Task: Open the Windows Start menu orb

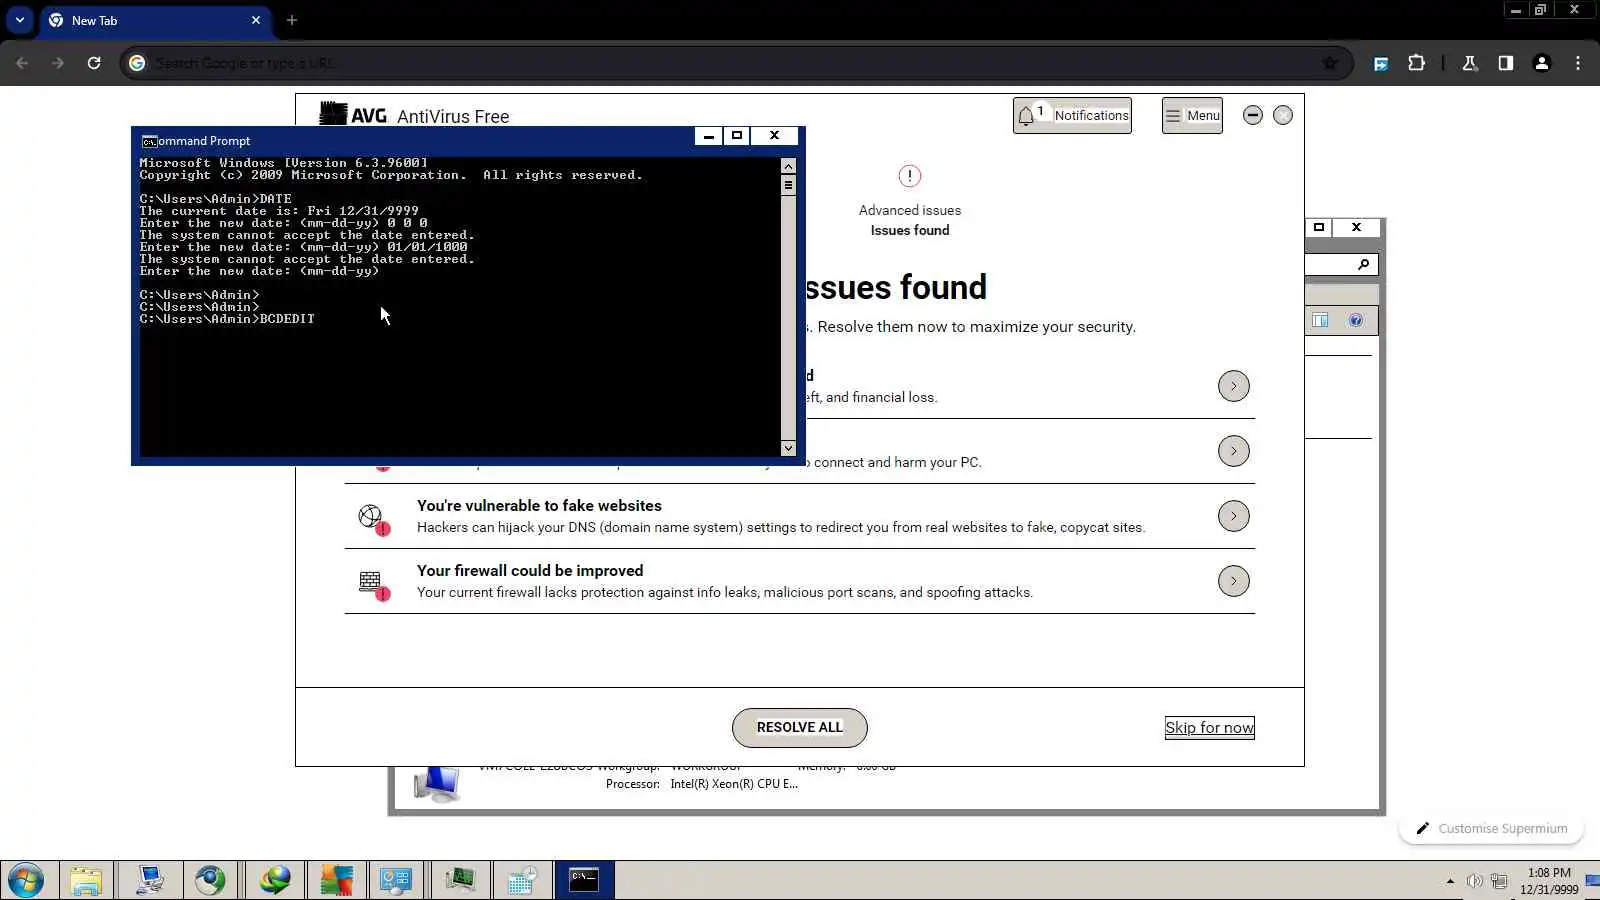Action: tap(25, 880)
